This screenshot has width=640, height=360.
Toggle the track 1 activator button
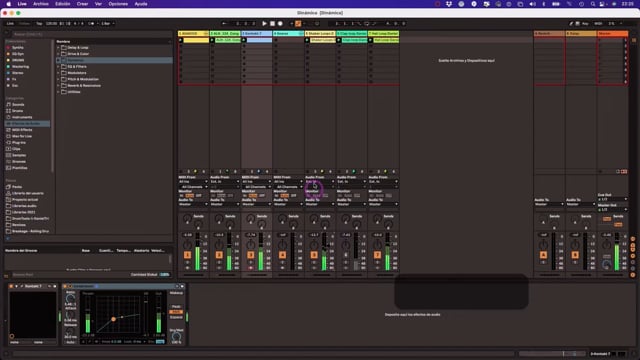pos(187,255)
